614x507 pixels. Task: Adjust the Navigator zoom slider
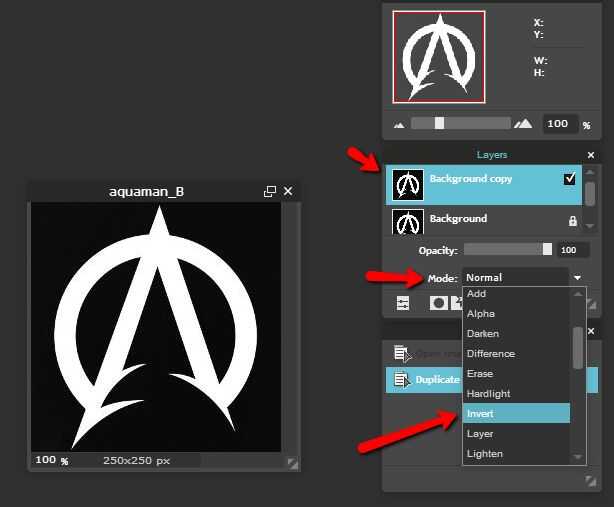click(439, 123)
